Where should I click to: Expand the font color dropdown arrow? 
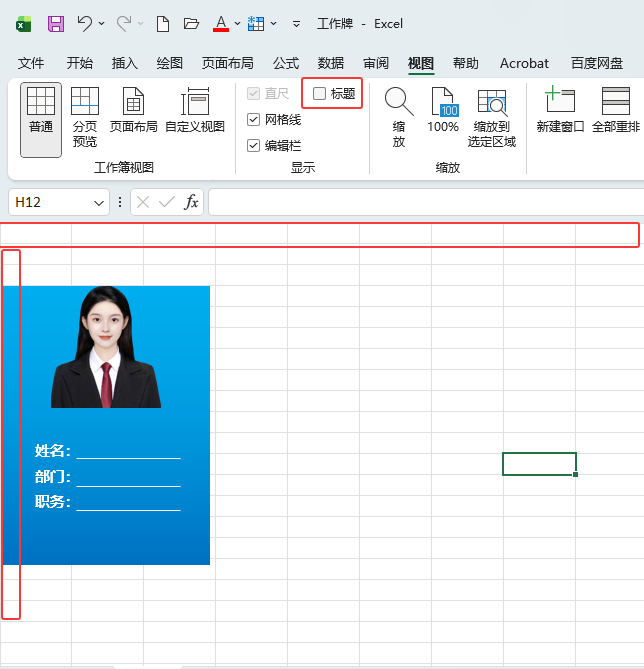tap(238, 23)
